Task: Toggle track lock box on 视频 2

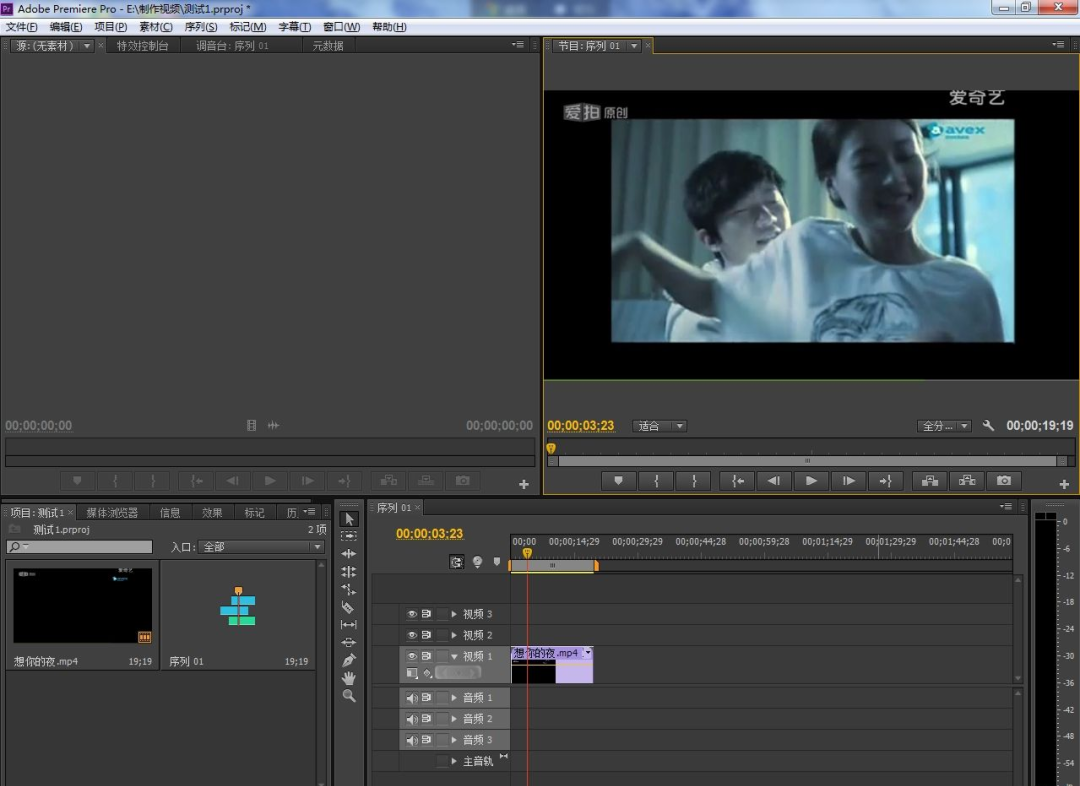Action: (x=442, y=634)
